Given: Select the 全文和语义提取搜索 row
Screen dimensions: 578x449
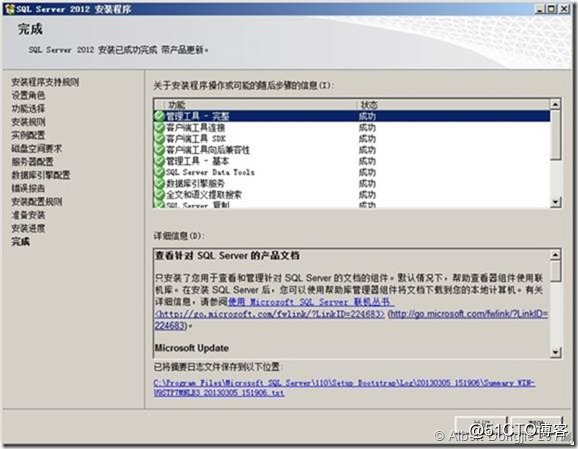Looking at the screenshot, I should tap(352, 194).
